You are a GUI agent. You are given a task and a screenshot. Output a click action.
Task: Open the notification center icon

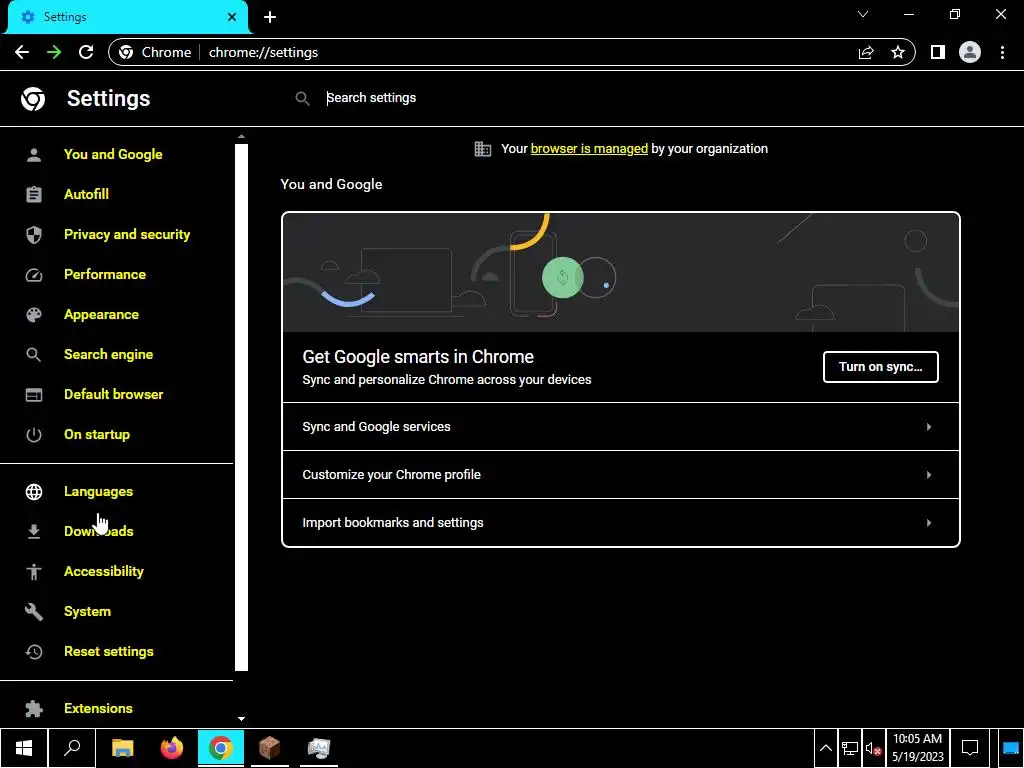click(970, 748)
